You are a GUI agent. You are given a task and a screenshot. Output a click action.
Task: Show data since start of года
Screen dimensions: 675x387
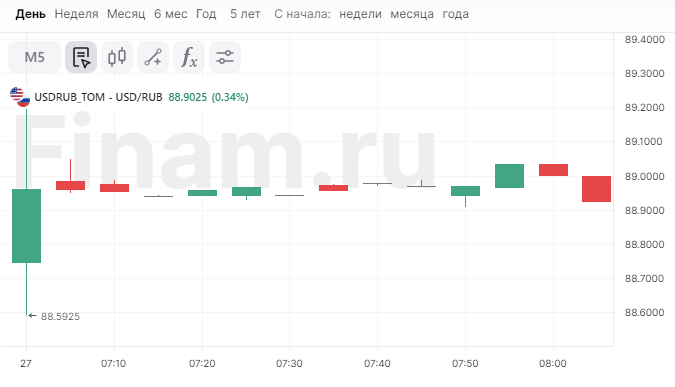click(455, 14)
